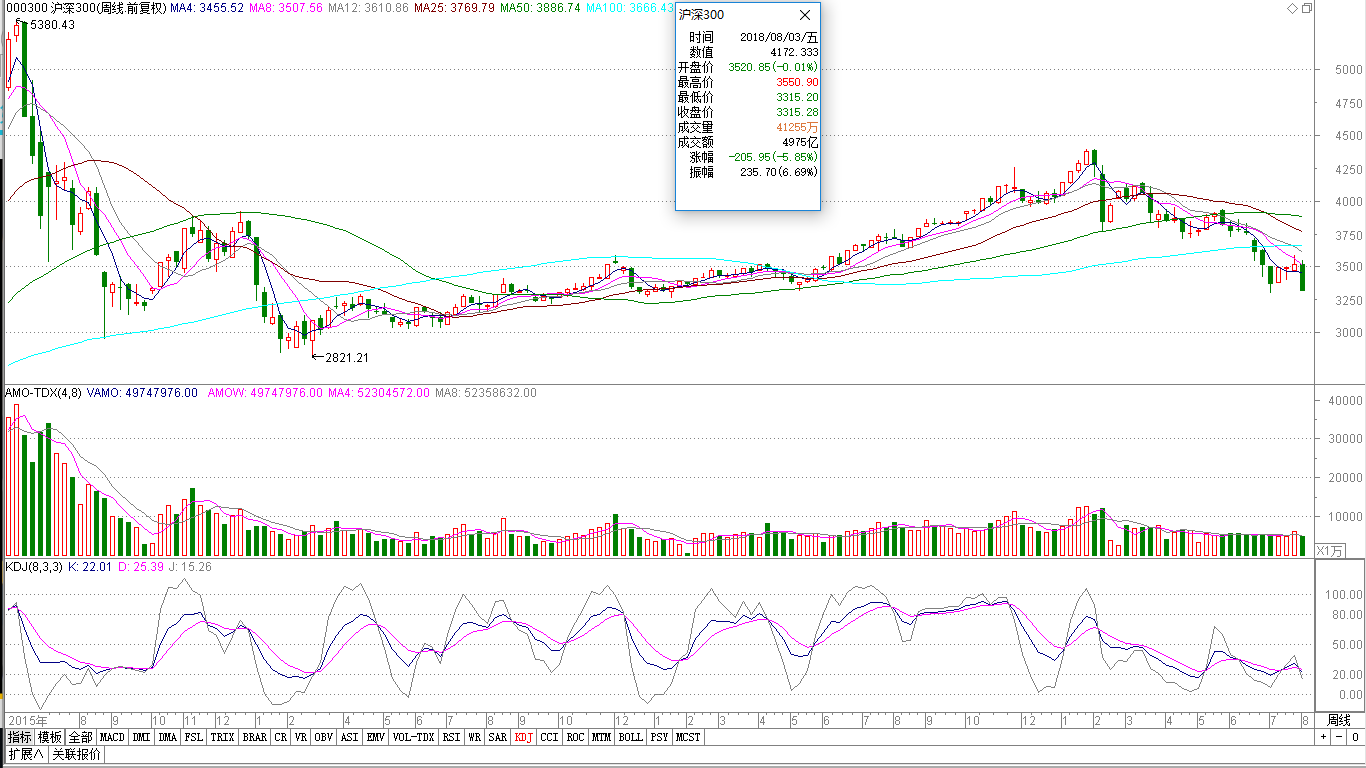This screenshot has height=768, width=1366.
Task: Switch indicator to WR
Action: click(475, 738)
